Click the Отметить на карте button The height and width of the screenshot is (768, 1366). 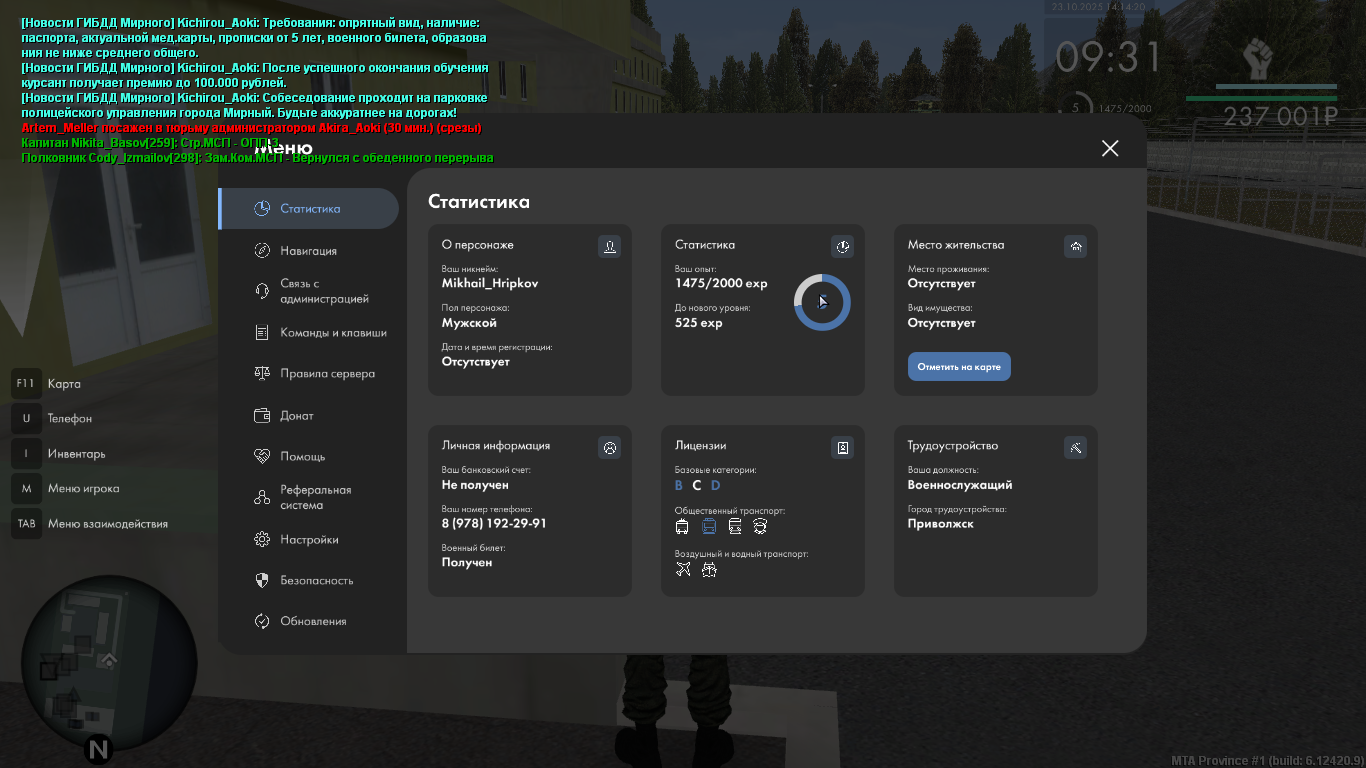(x=959, y=367)
